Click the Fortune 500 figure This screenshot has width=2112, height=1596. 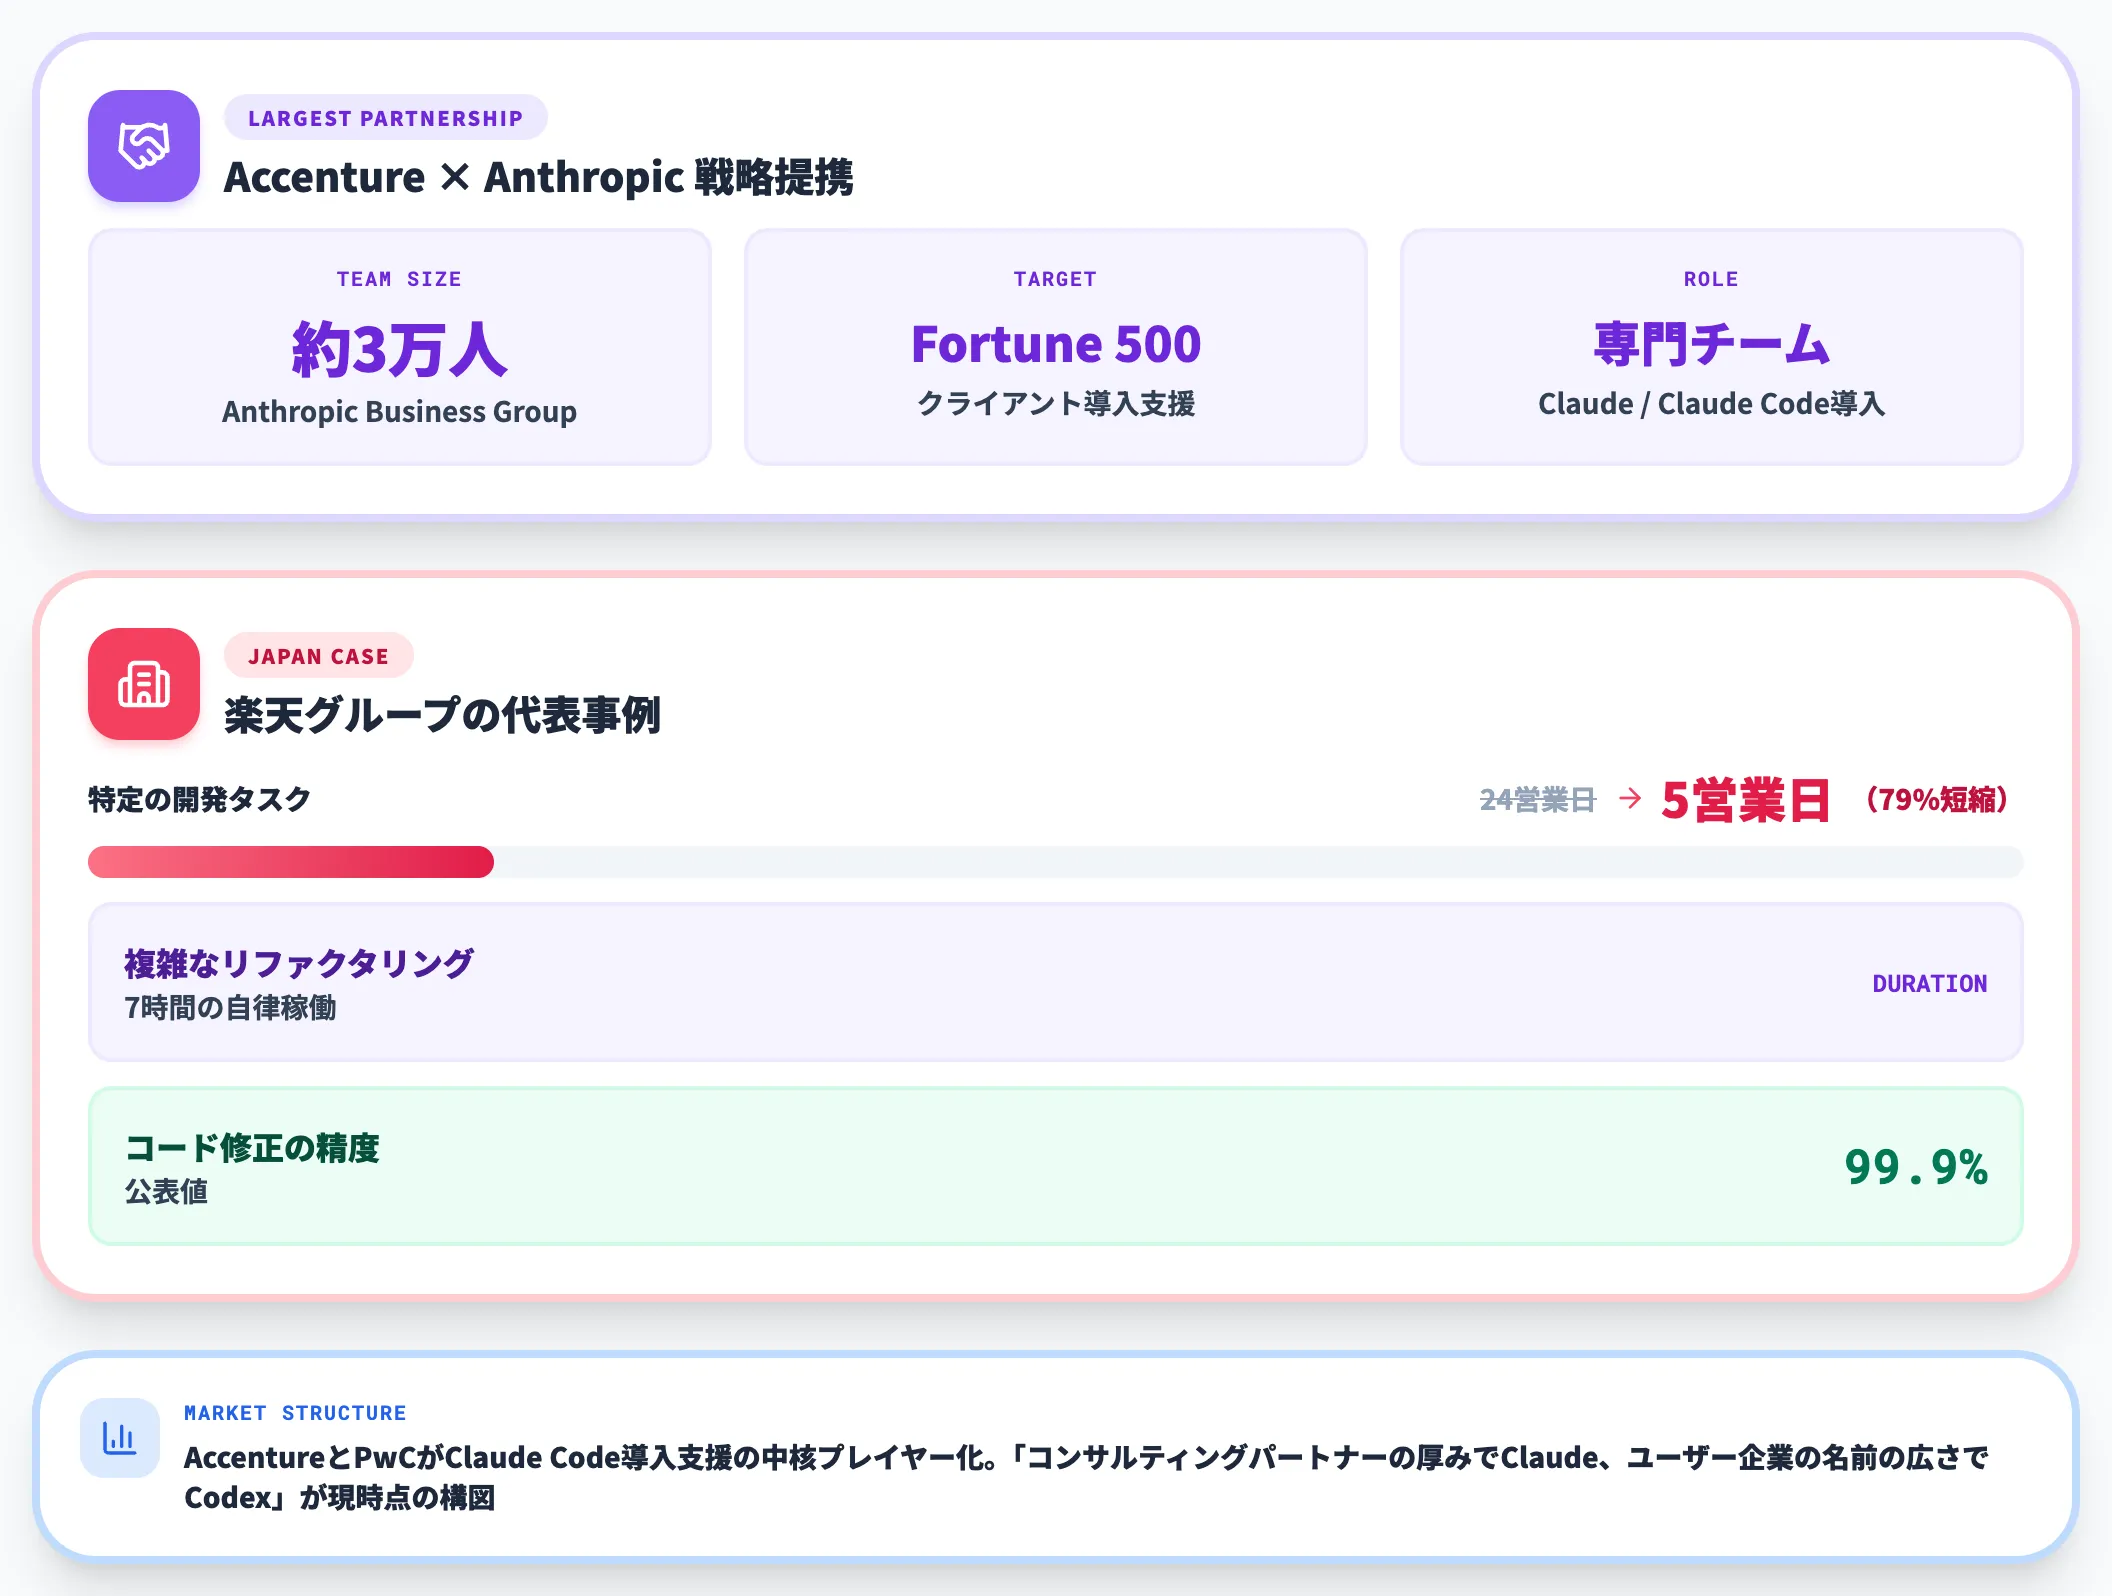pos(1056,344)
